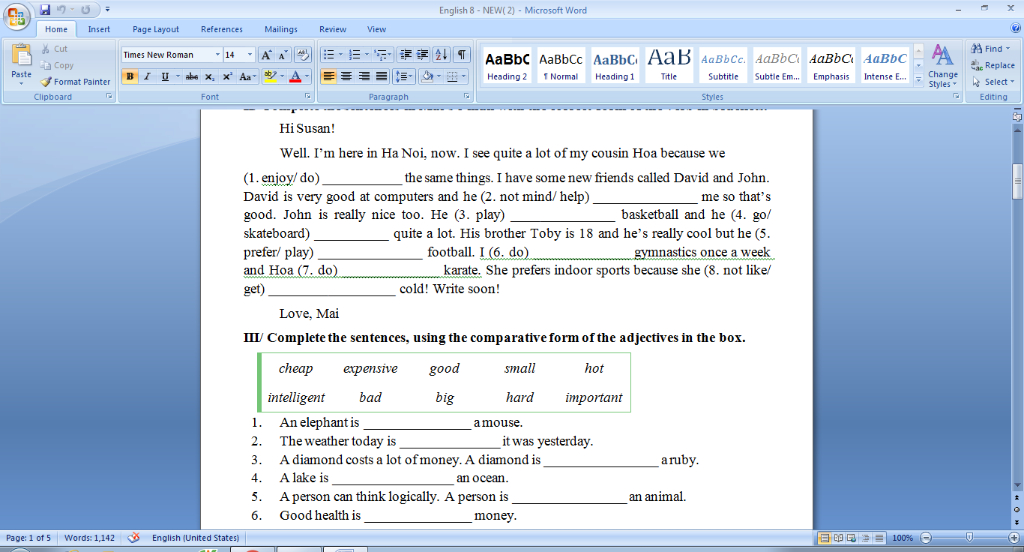1024x552 pixels.
Task: Expand the Styles gallery More arrow
Action: tap(918, 79)
